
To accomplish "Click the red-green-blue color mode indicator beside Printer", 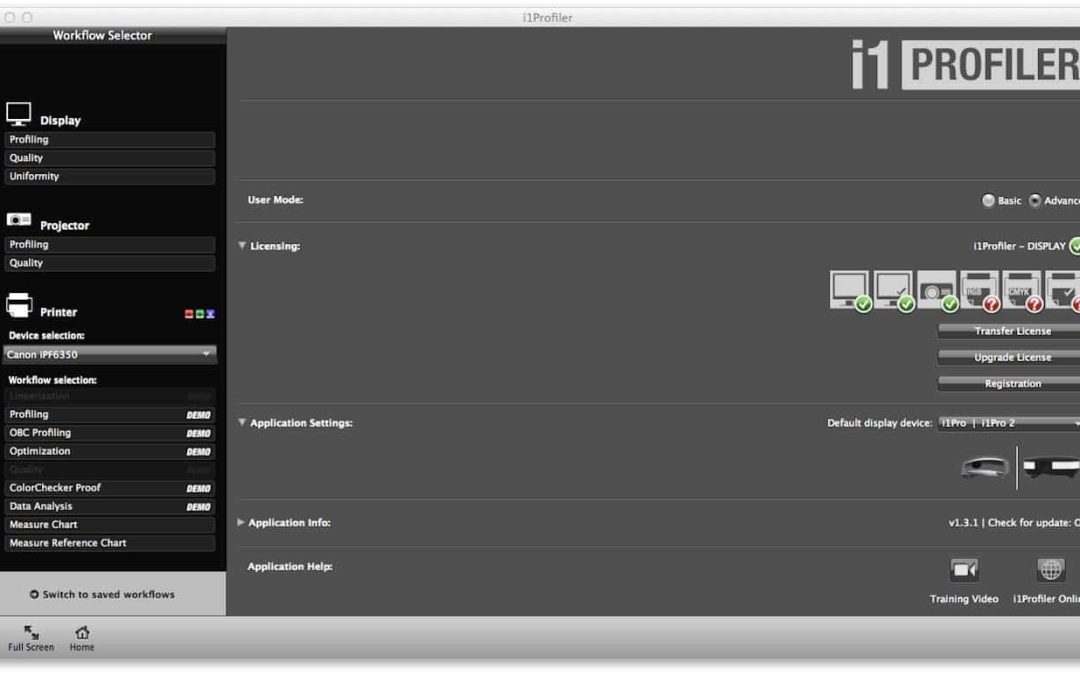I will click(x=200, y=314).
